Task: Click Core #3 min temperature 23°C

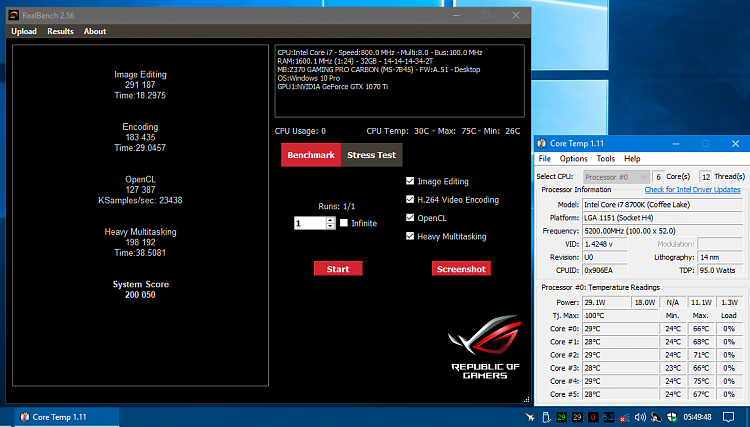Action: pyautogui.click(x=673, y=368)
